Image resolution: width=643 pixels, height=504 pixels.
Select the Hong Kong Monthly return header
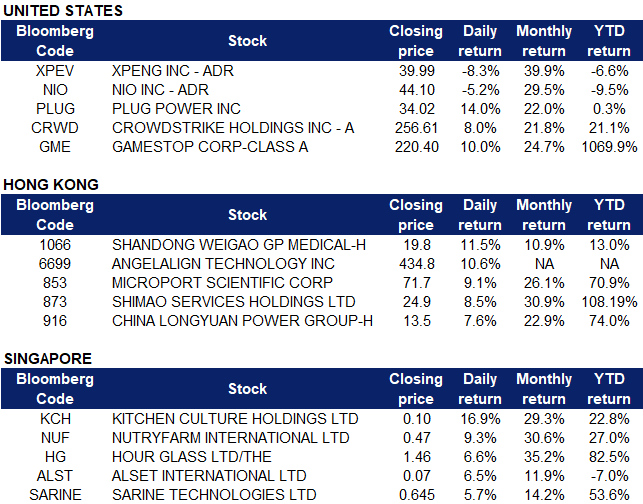pos(543,215)
